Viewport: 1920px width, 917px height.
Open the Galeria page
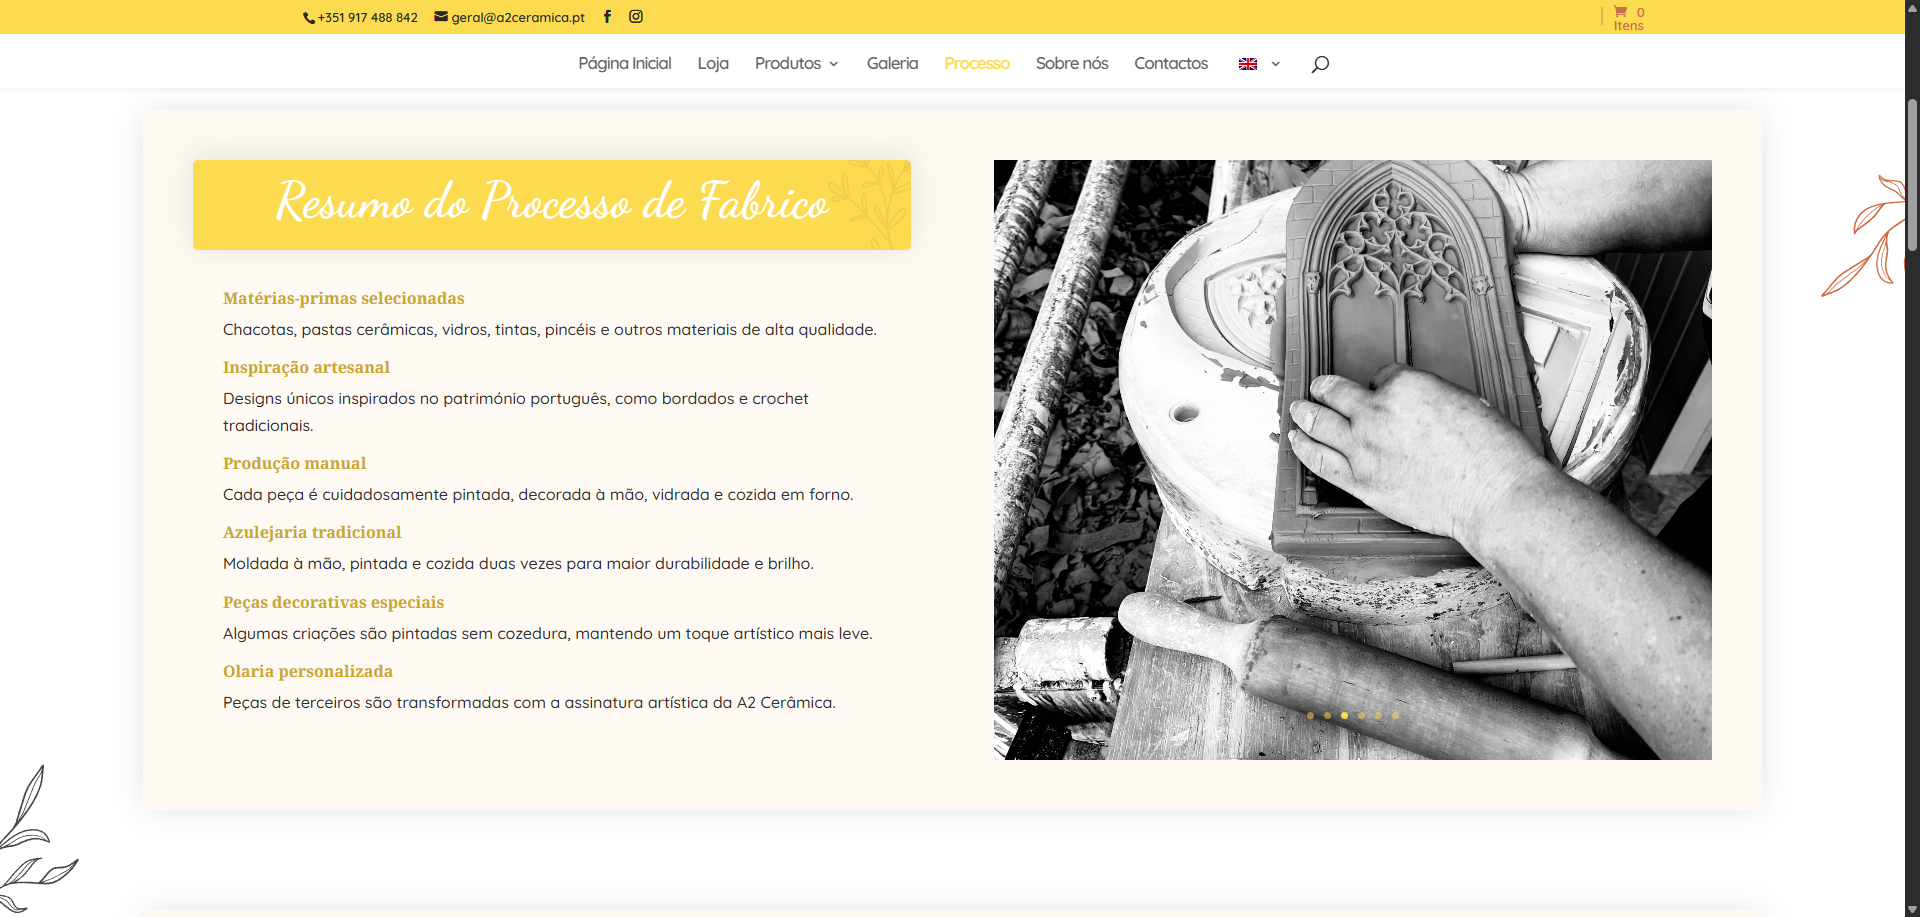pos(892,63)
